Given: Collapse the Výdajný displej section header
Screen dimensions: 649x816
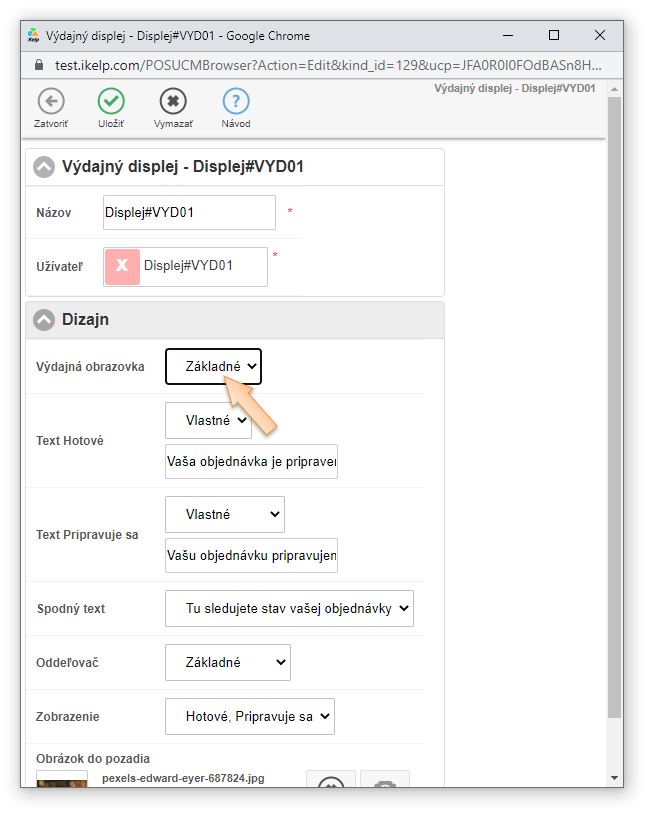Looking at the screenshot, I should coord(44,167).
